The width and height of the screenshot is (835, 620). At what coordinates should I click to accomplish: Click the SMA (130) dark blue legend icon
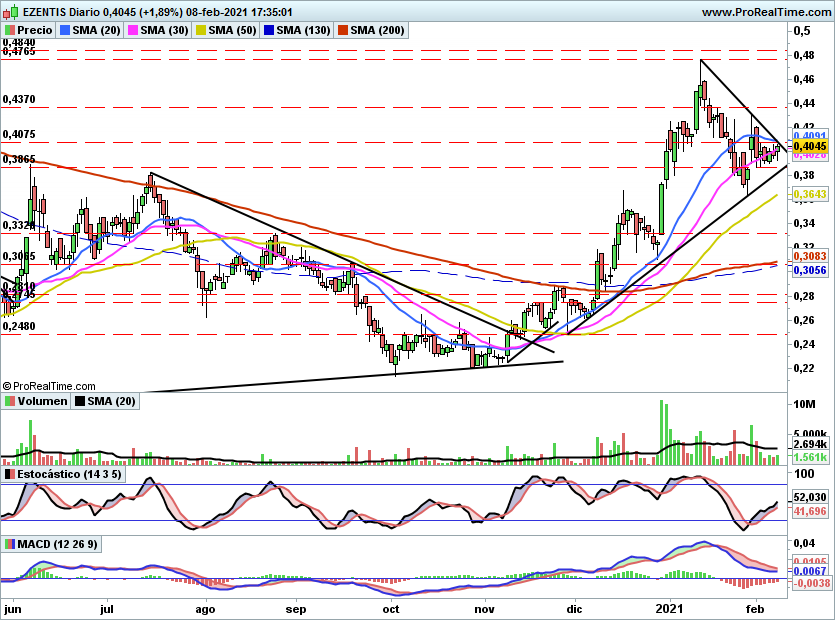[269, 30]
